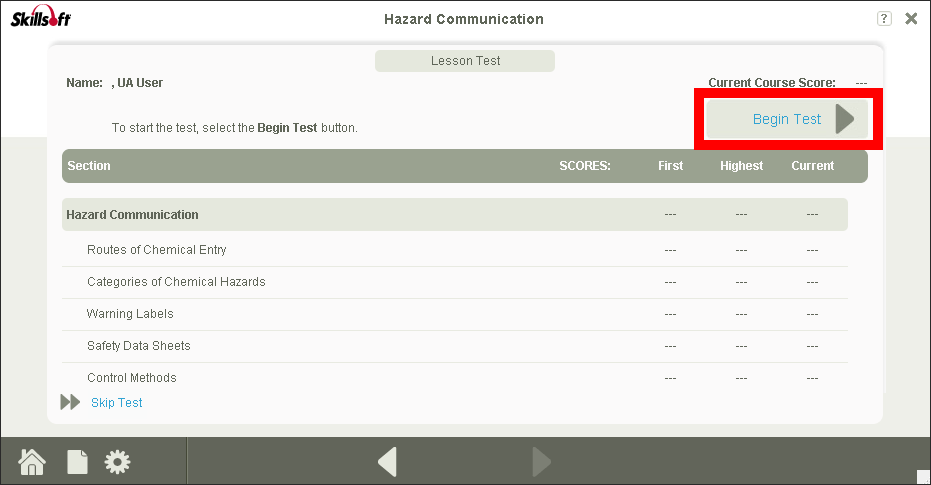Click the Begin Test button
This screenshot has height=485, width=931.
pyautogui.click(x=787, y=119)
